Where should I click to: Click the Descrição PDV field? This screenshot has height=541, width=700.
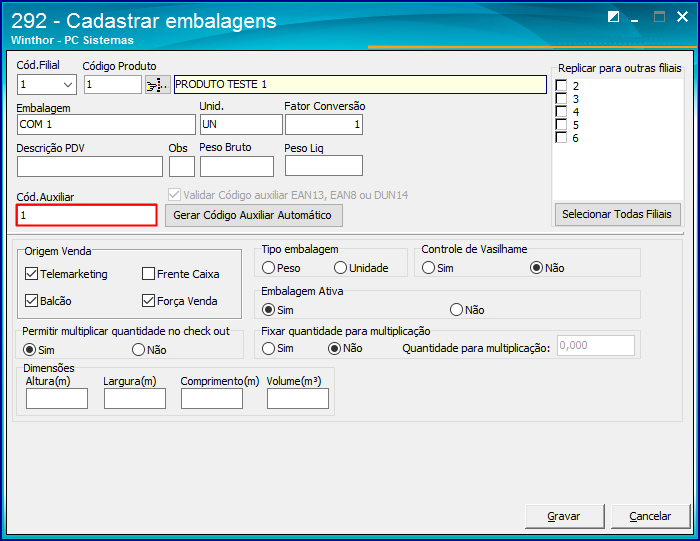[90, 166]
